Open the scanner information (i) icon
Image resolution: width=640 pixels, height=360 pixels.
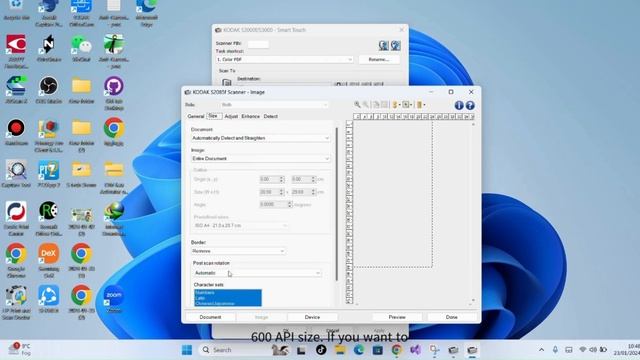click(459, 105)
